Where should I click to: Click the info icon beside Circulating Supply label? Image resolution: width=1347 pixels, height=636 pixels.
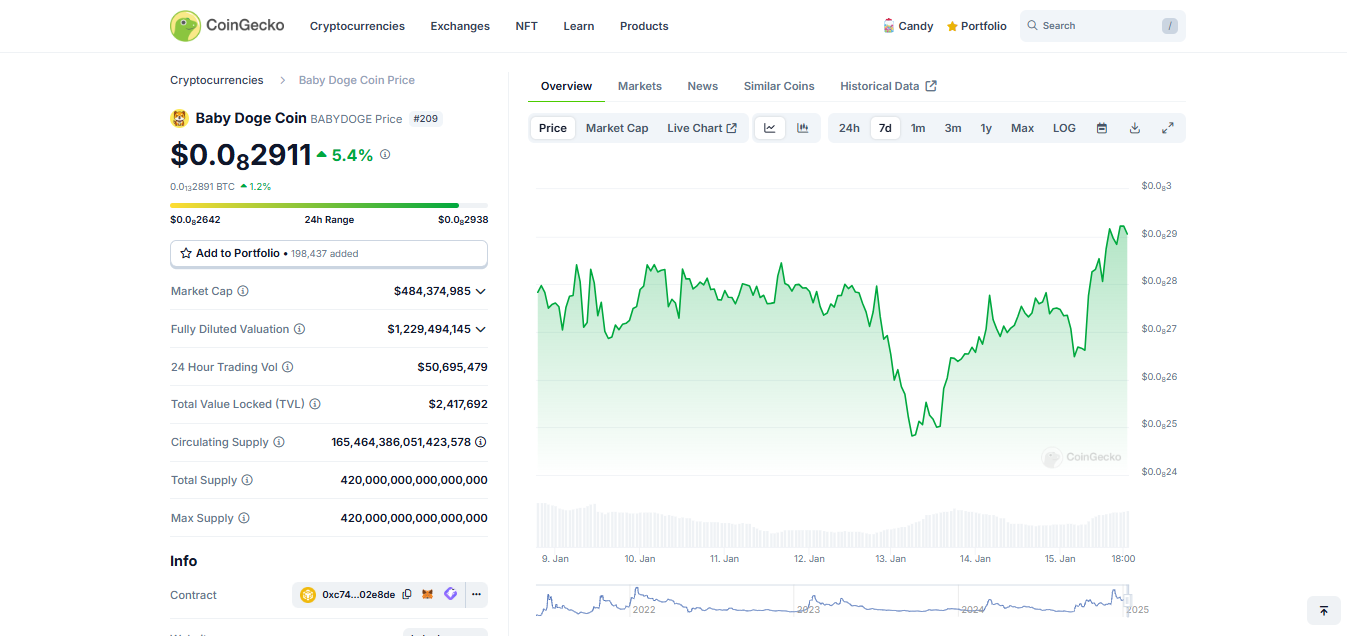[279, 442]
